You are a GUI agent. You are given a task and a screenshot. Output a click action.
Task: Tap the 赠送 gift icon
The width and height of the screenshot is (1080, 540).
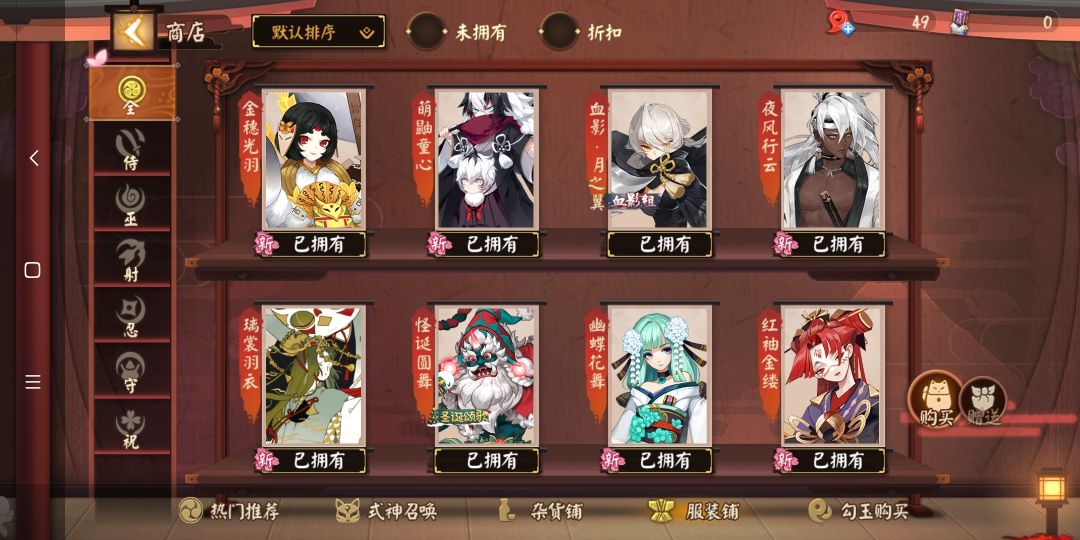[983, 402]
